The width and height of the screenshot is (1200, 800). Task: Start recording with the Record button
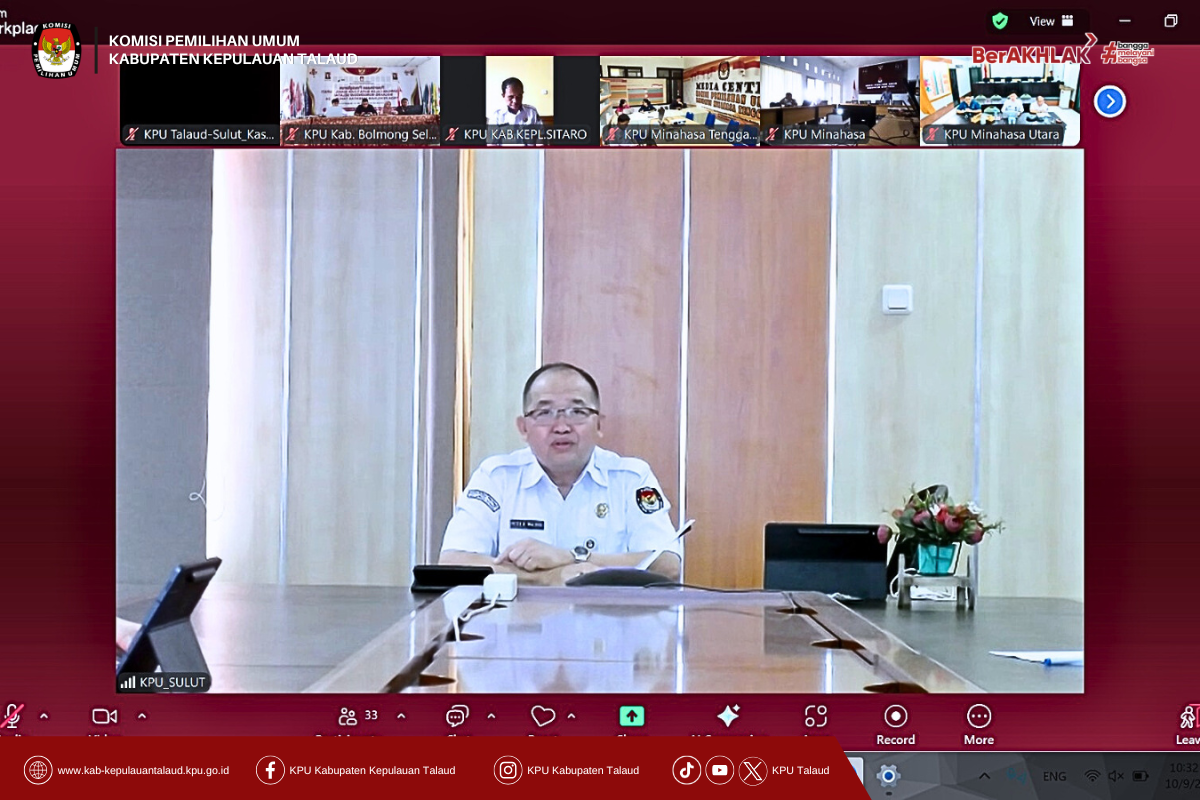coord(896,717)
